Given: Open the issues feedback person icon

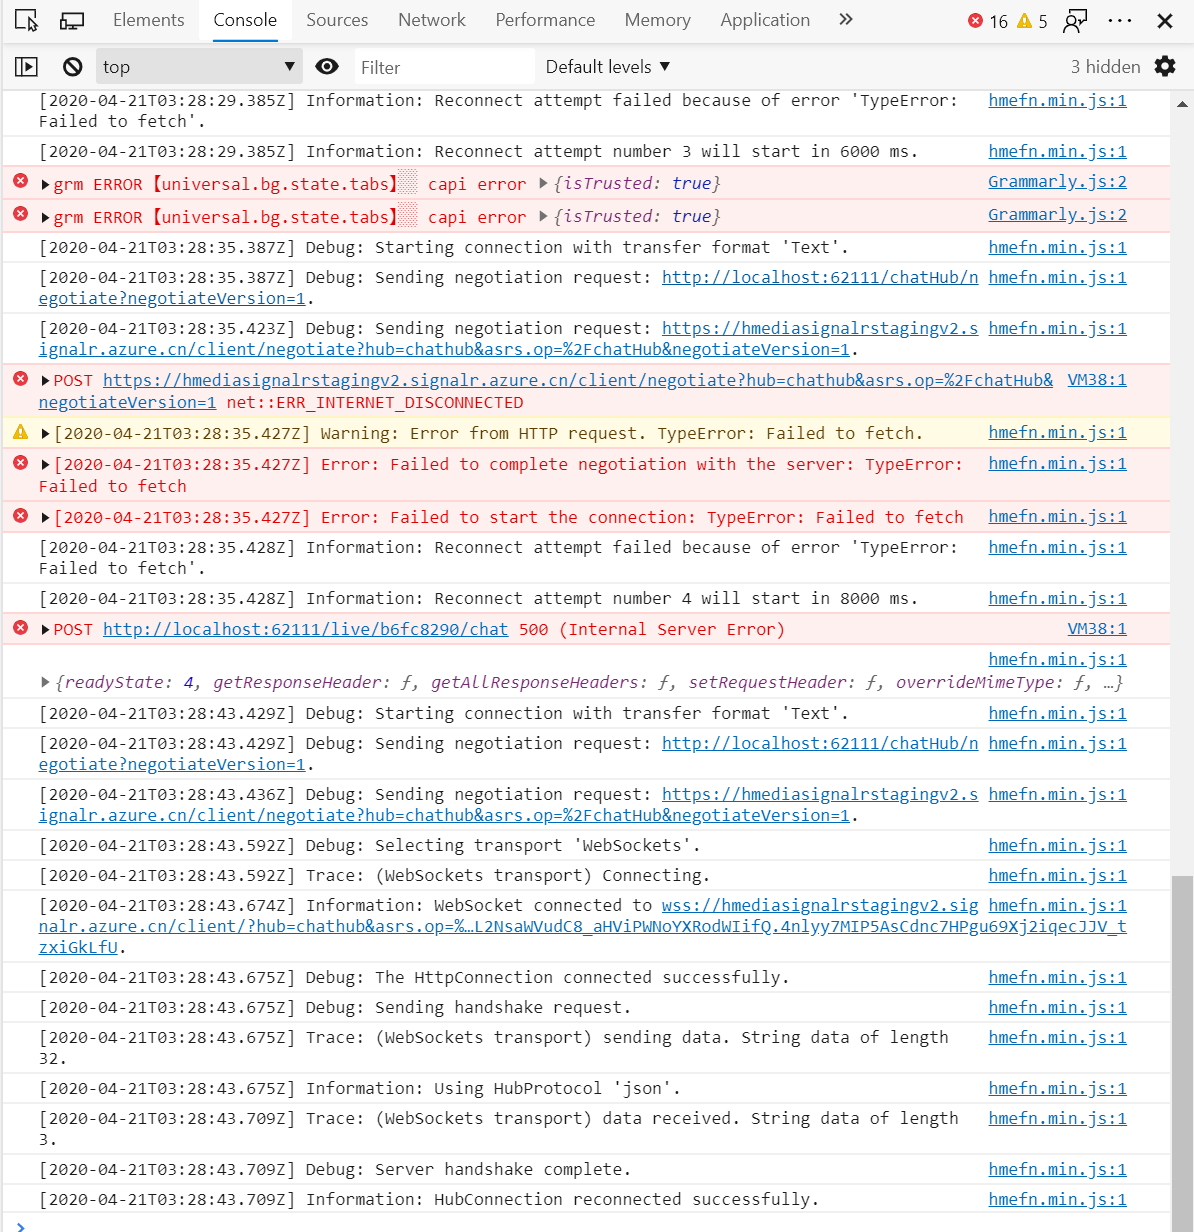Looking at the screenshot, I should pyautogui.click(x=1075, y=19).
